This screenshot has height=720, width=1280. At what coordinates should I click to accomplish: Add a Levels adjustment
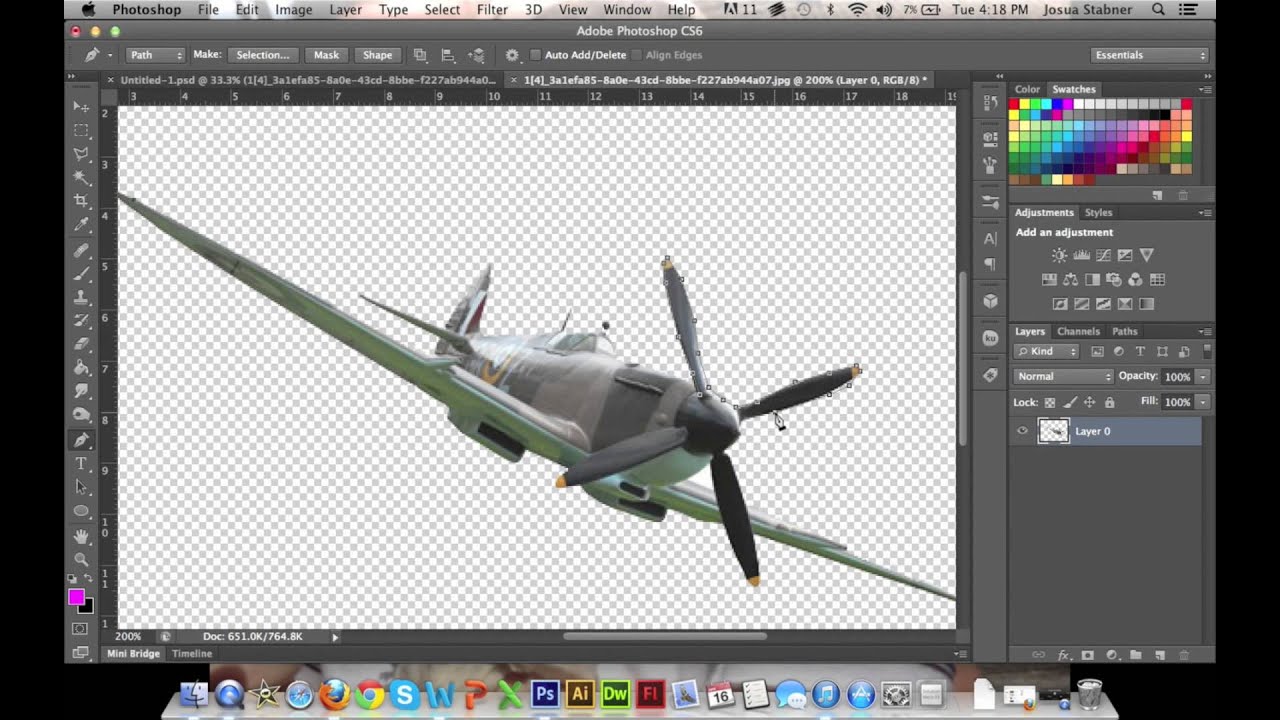[x=1081, y=256]
